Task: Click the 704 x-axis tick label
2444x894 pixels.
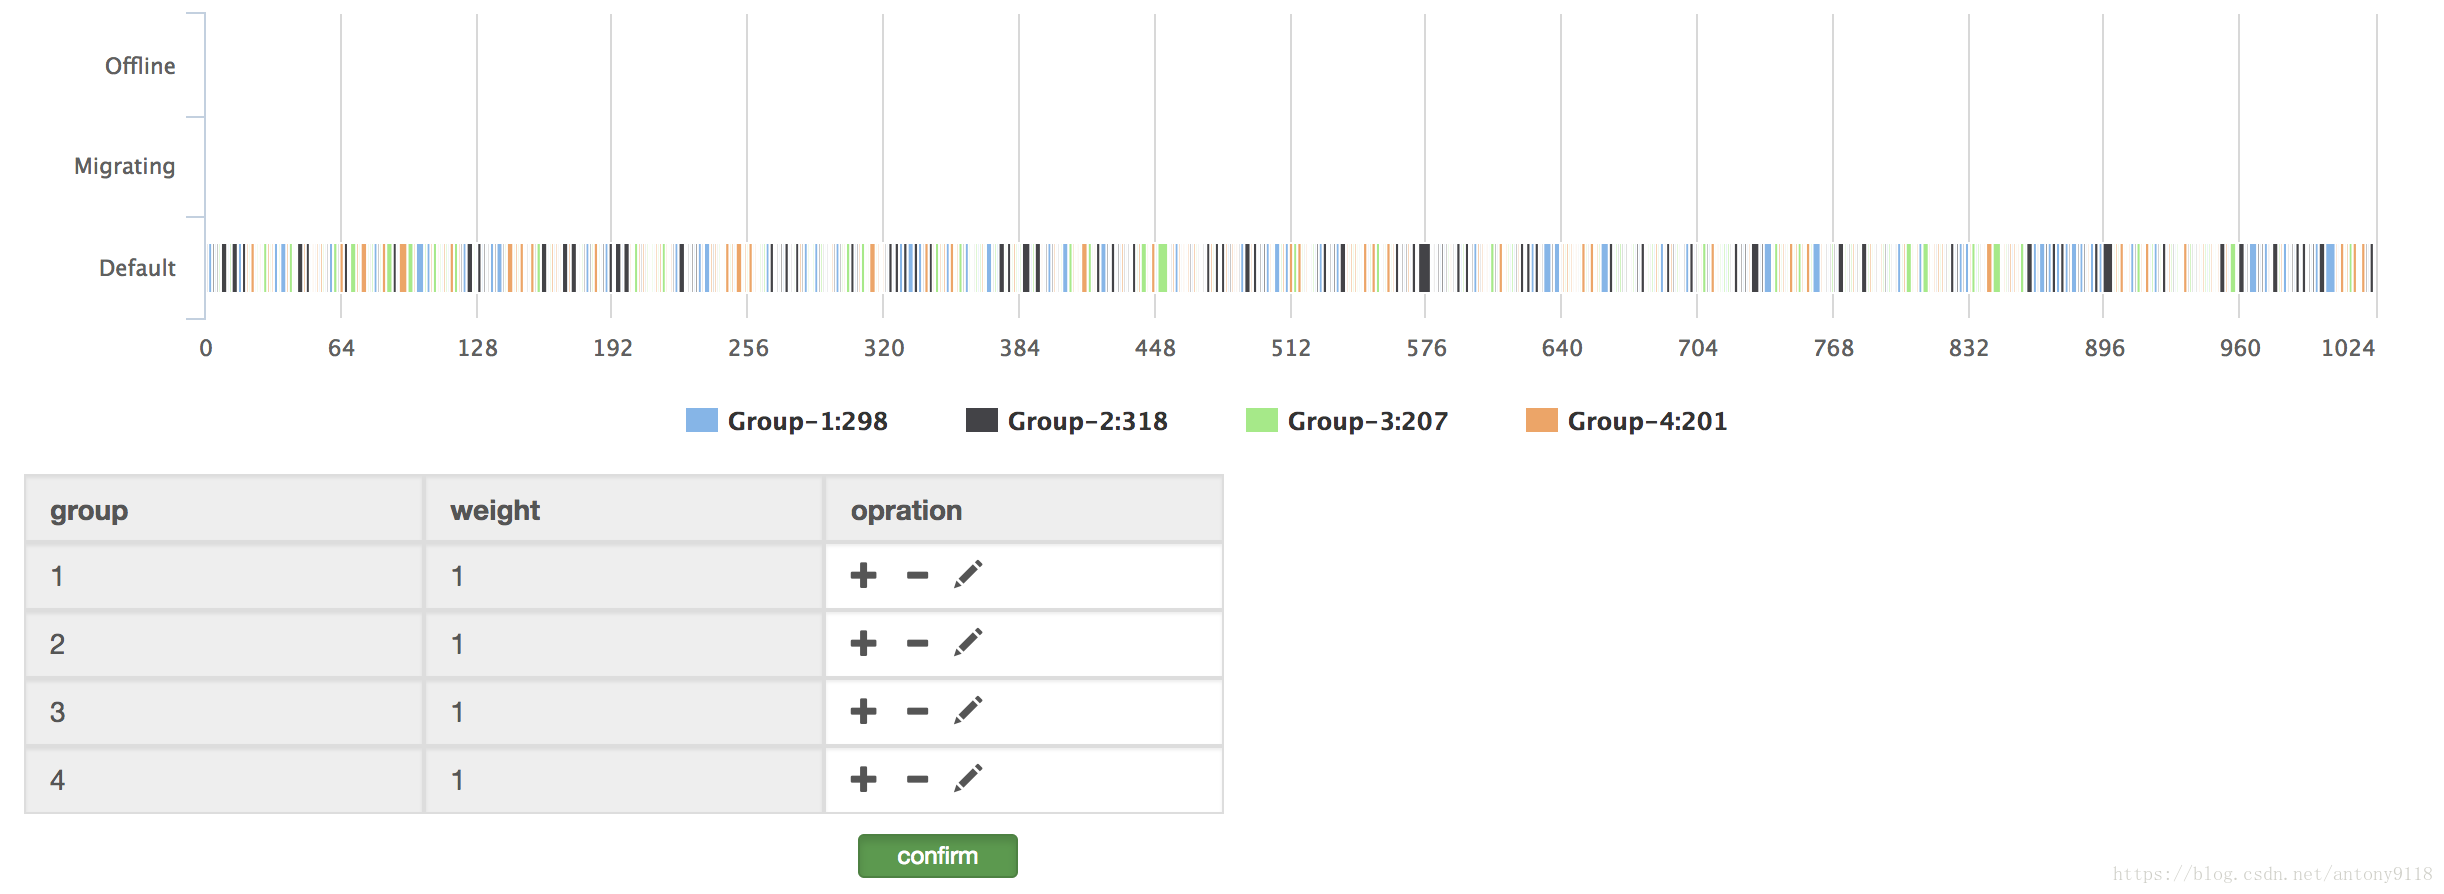Action: click(1697, 348)
